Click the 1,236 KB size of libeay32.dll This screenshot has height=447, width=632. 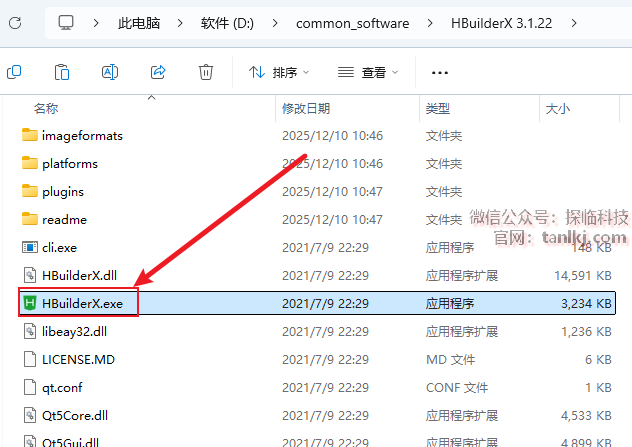586,332
